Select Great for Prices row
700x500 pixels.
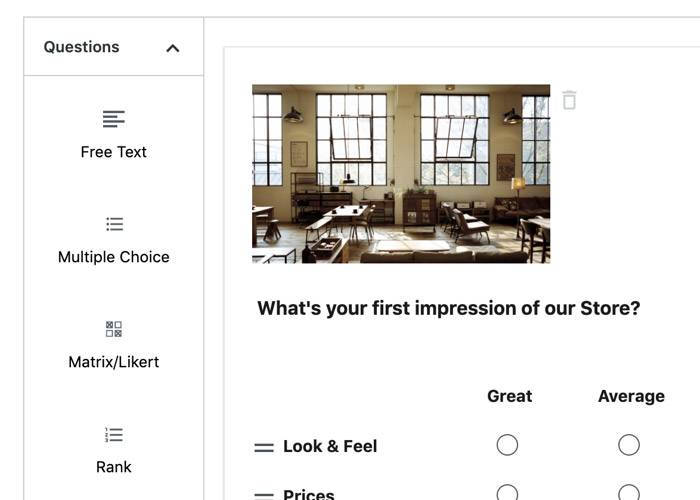508,494
